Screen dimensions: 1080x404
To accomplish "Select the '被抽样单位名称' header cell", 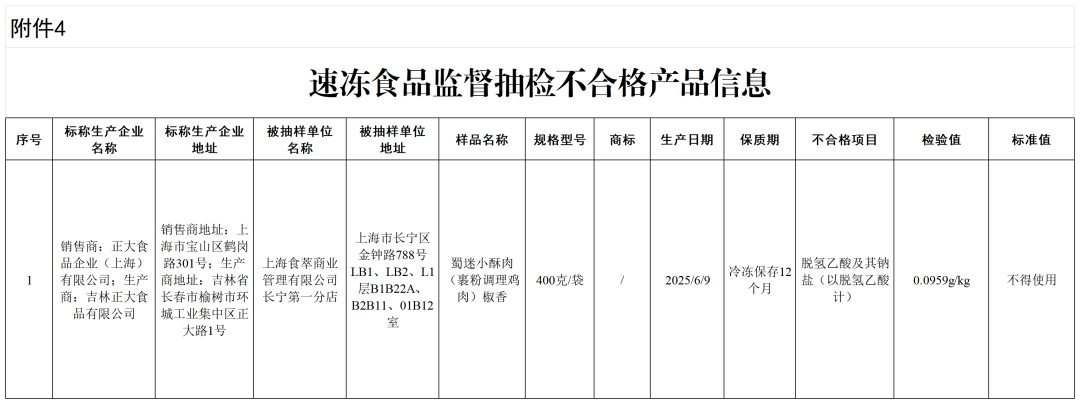I will point(300,140).
